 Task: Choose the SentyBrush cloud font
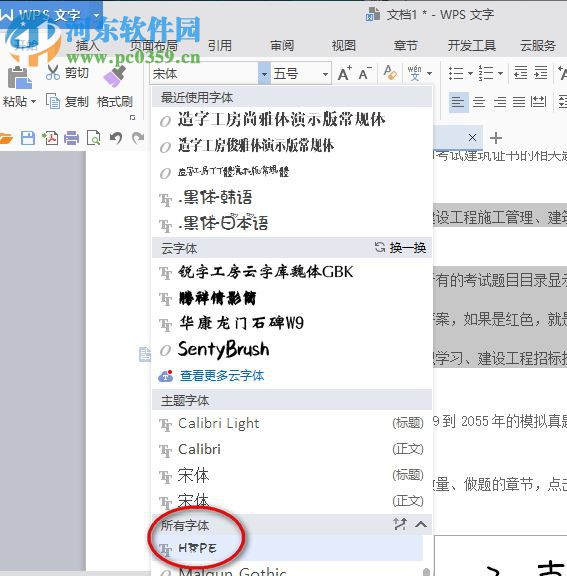coord(223,349)
